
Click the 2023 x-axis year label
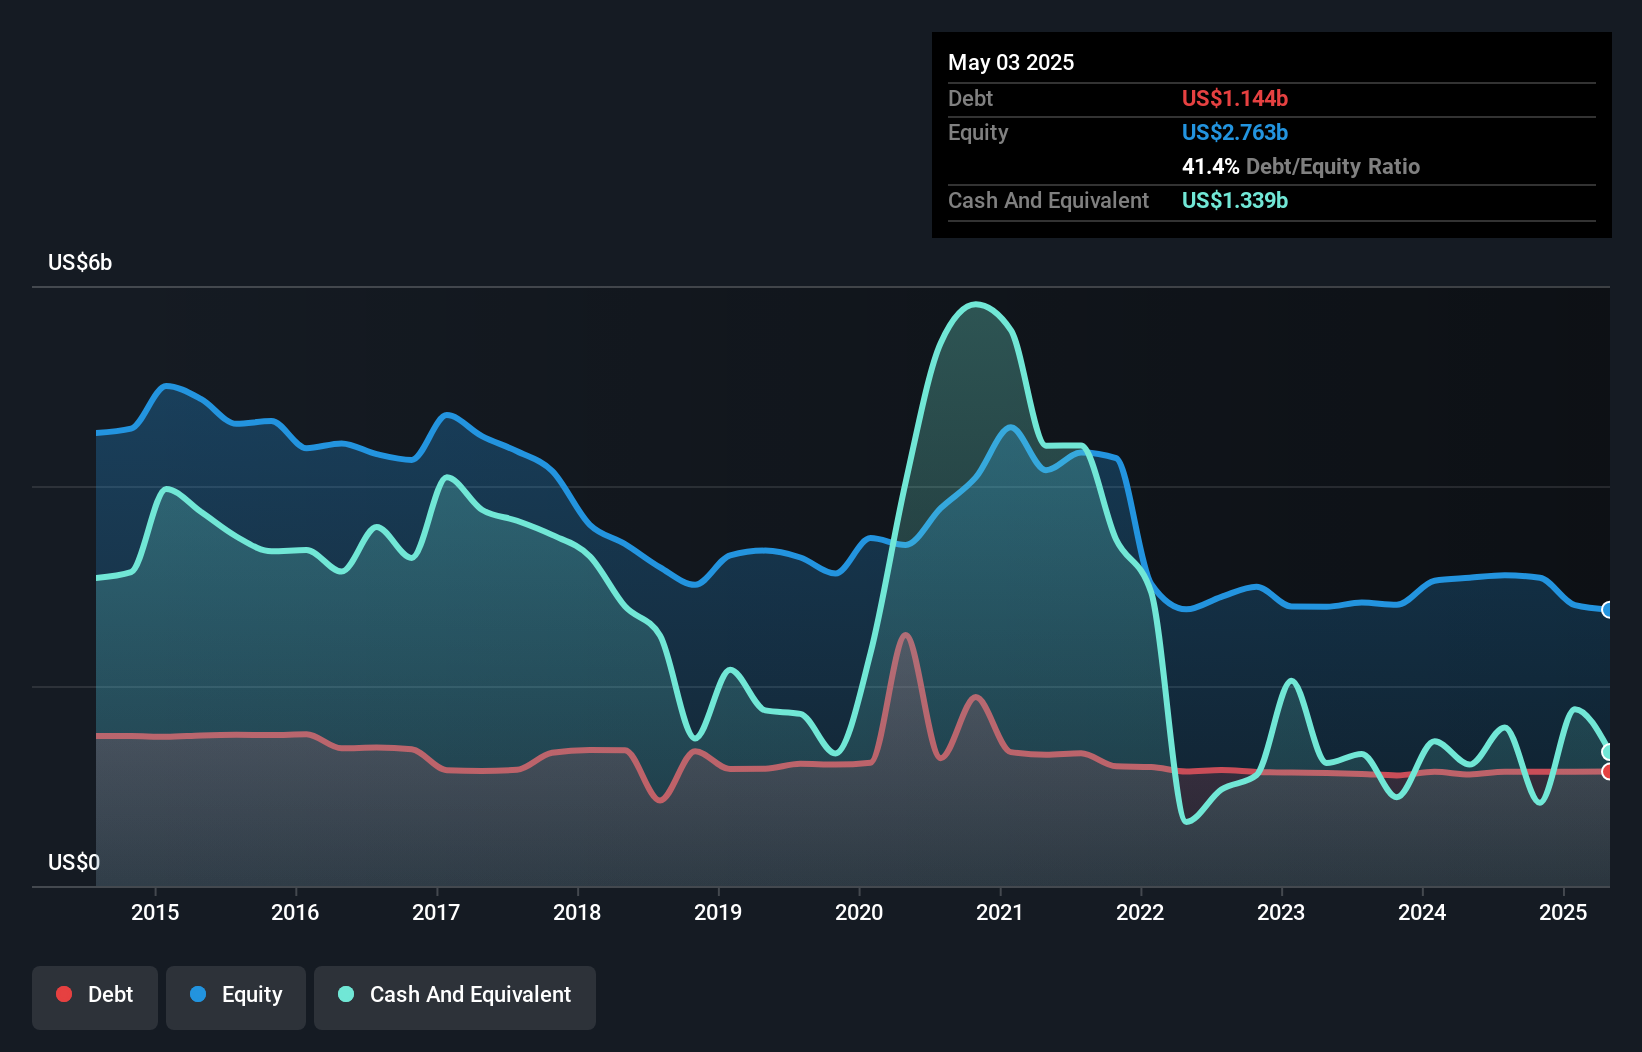coord(1281,912)
